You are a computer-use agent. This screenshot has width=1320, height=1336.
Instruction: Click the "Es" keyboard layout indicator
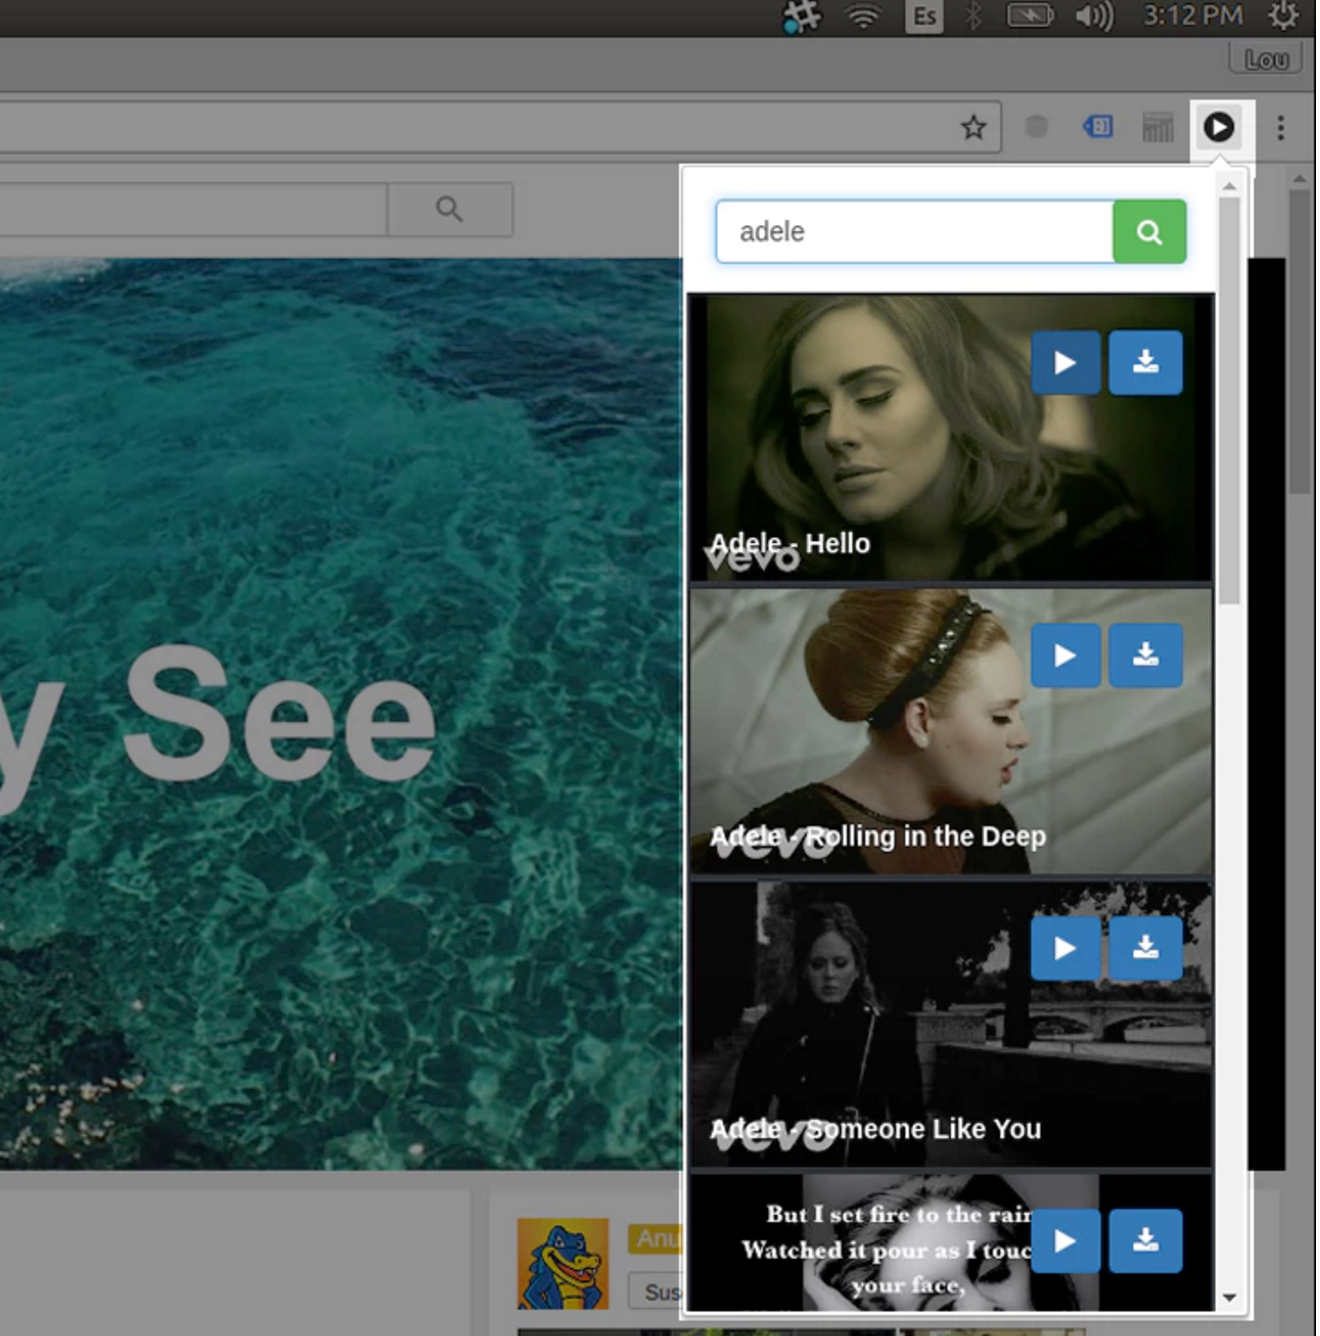pyautogui.click(x=923, y=16)
